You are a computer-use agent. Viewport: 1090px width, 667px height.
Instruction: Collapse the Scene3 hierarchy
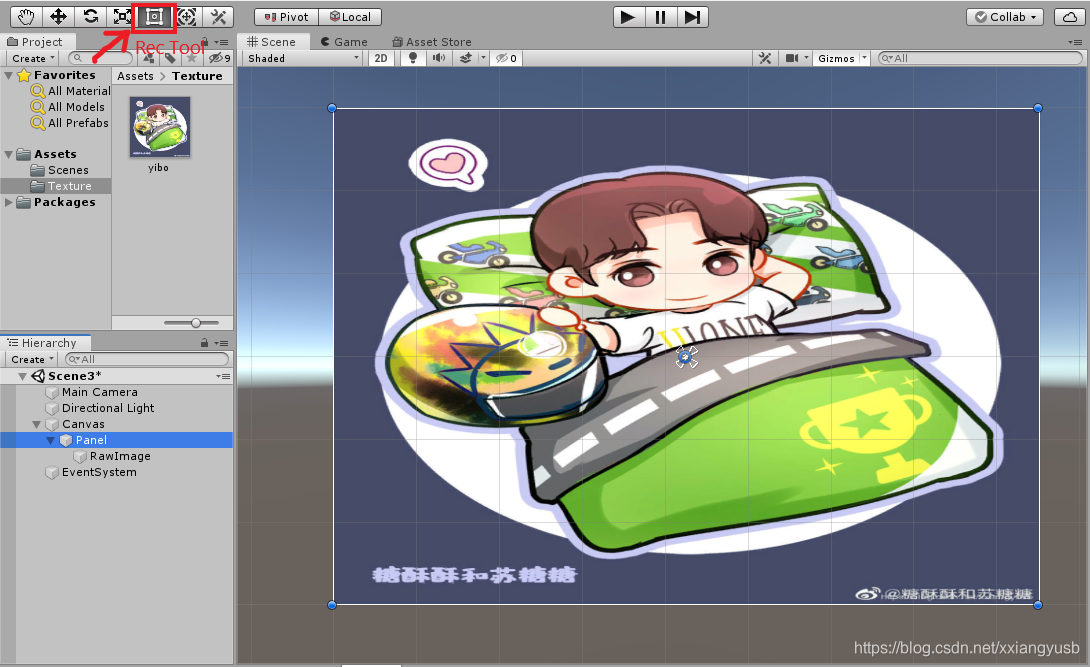coord(22,376)
